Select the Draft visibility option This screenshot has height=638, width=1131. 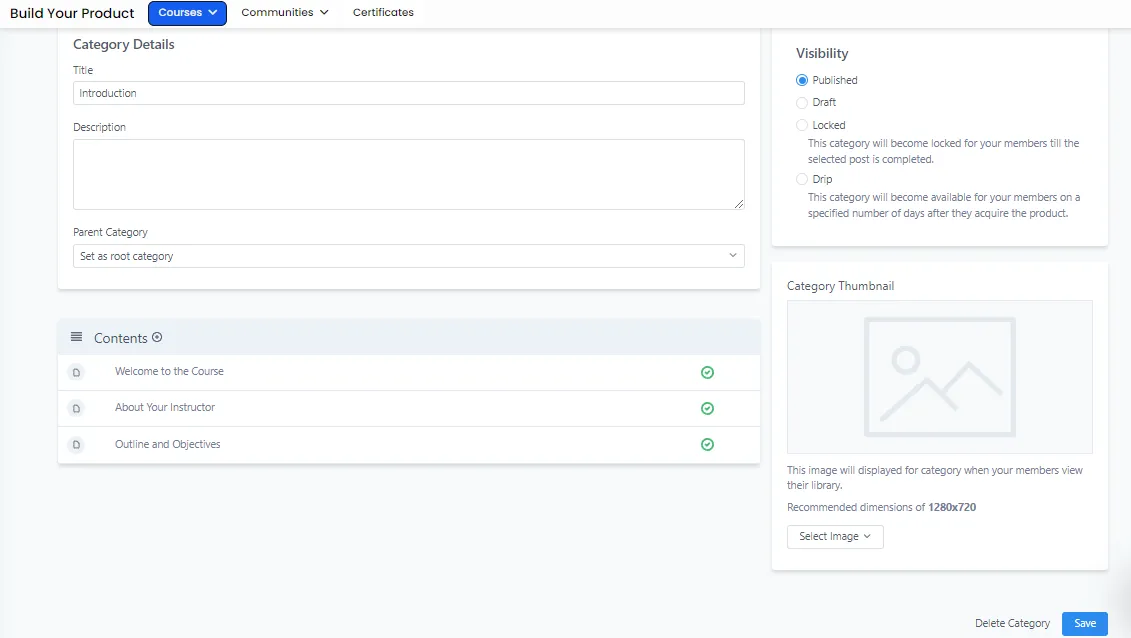[802, 102]
